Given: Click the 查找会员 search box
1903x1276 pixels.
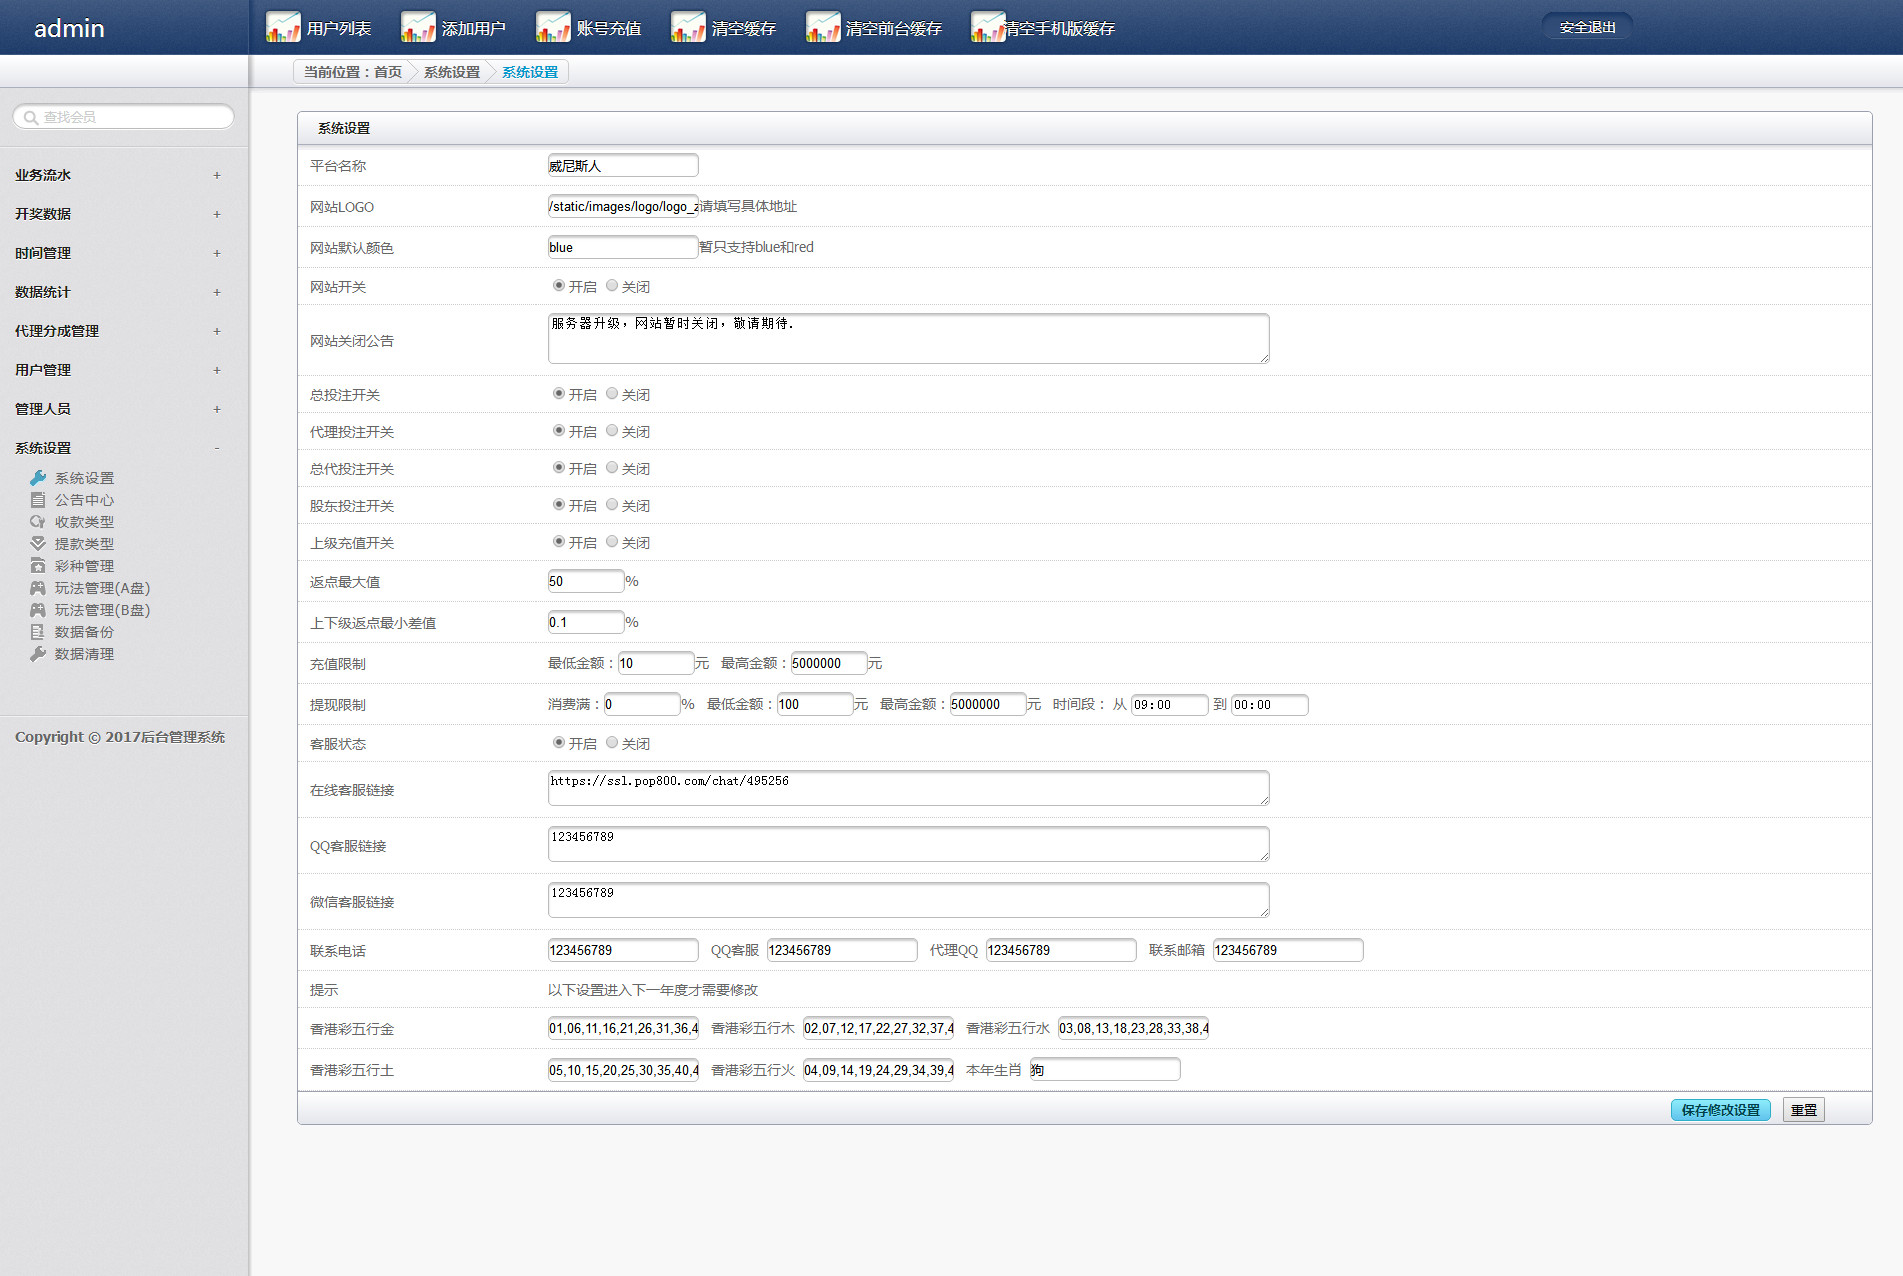Looking at the screenshot, I should (124, 117).
